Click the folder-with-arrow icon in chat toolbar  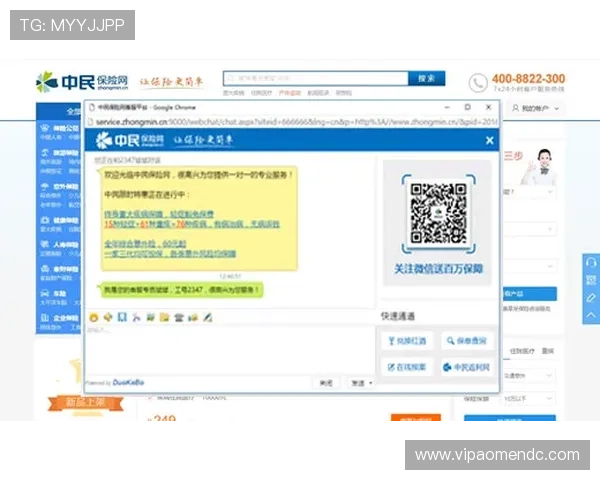(x=193, y=317)
